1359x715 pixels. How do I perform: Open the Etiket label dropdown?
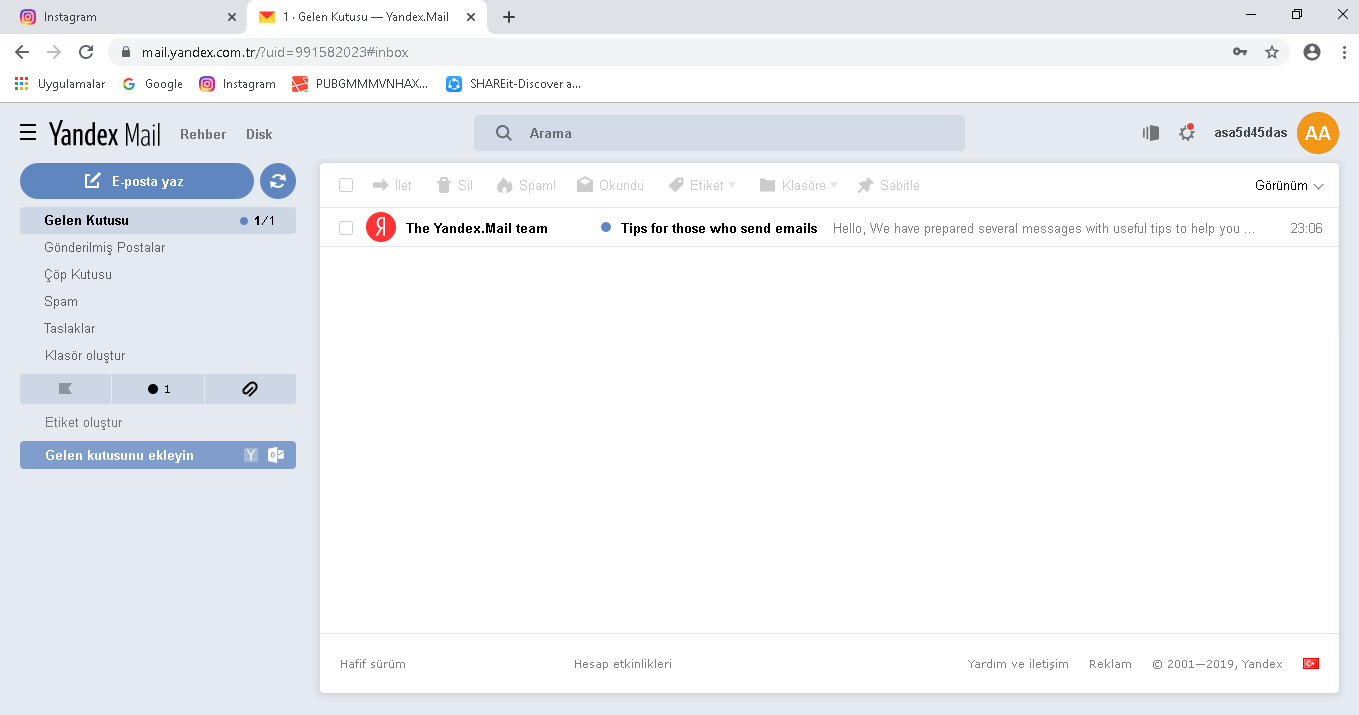click(702, 185)
